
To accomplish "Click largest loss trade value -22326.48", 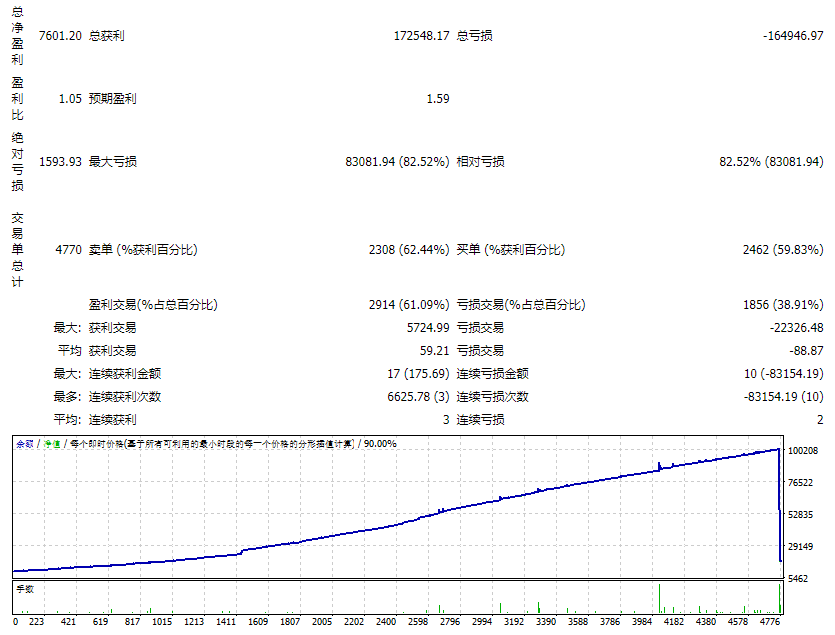I will tap(796, 328).
